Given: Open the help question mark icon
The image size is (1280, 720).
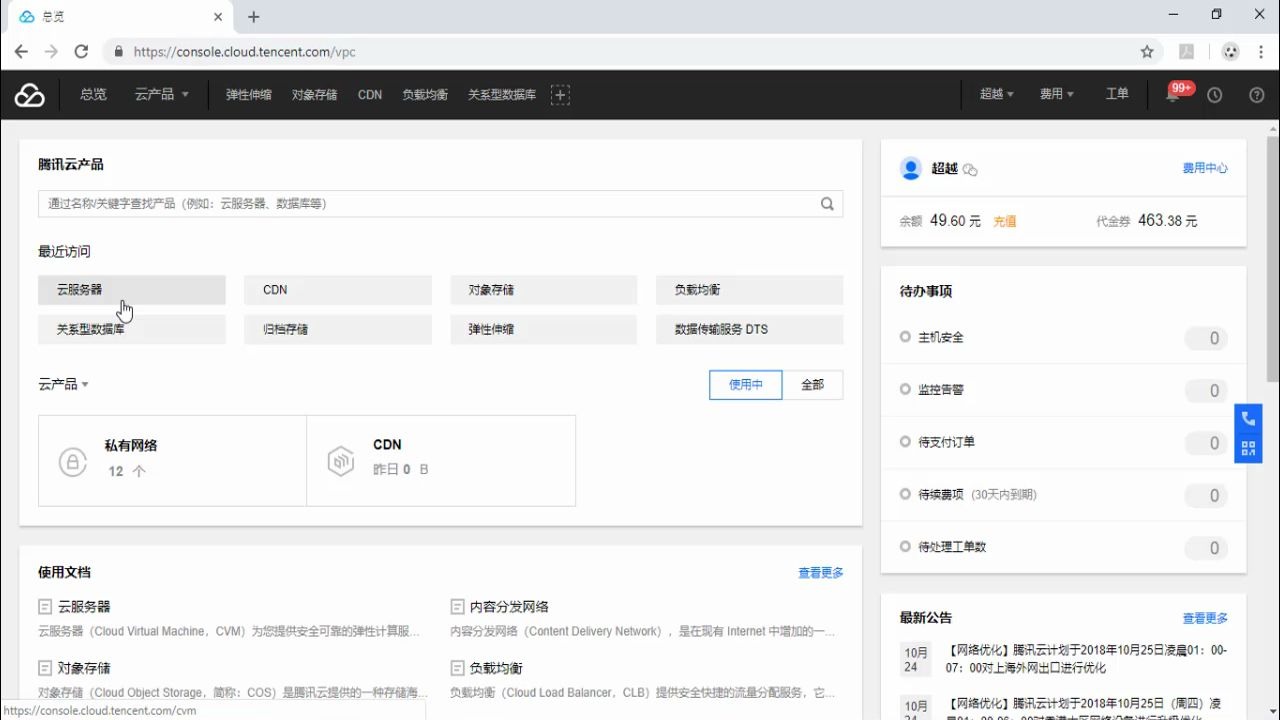Looking at the screenshot, I should (x=1257, y=95).
